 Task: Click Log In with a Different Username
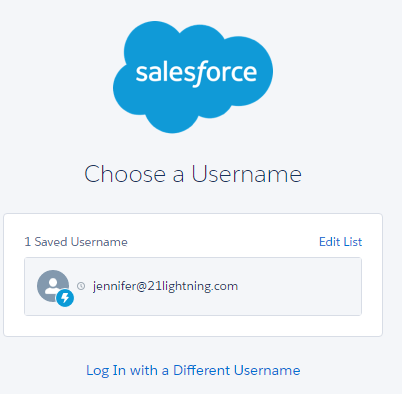[193, 370]
